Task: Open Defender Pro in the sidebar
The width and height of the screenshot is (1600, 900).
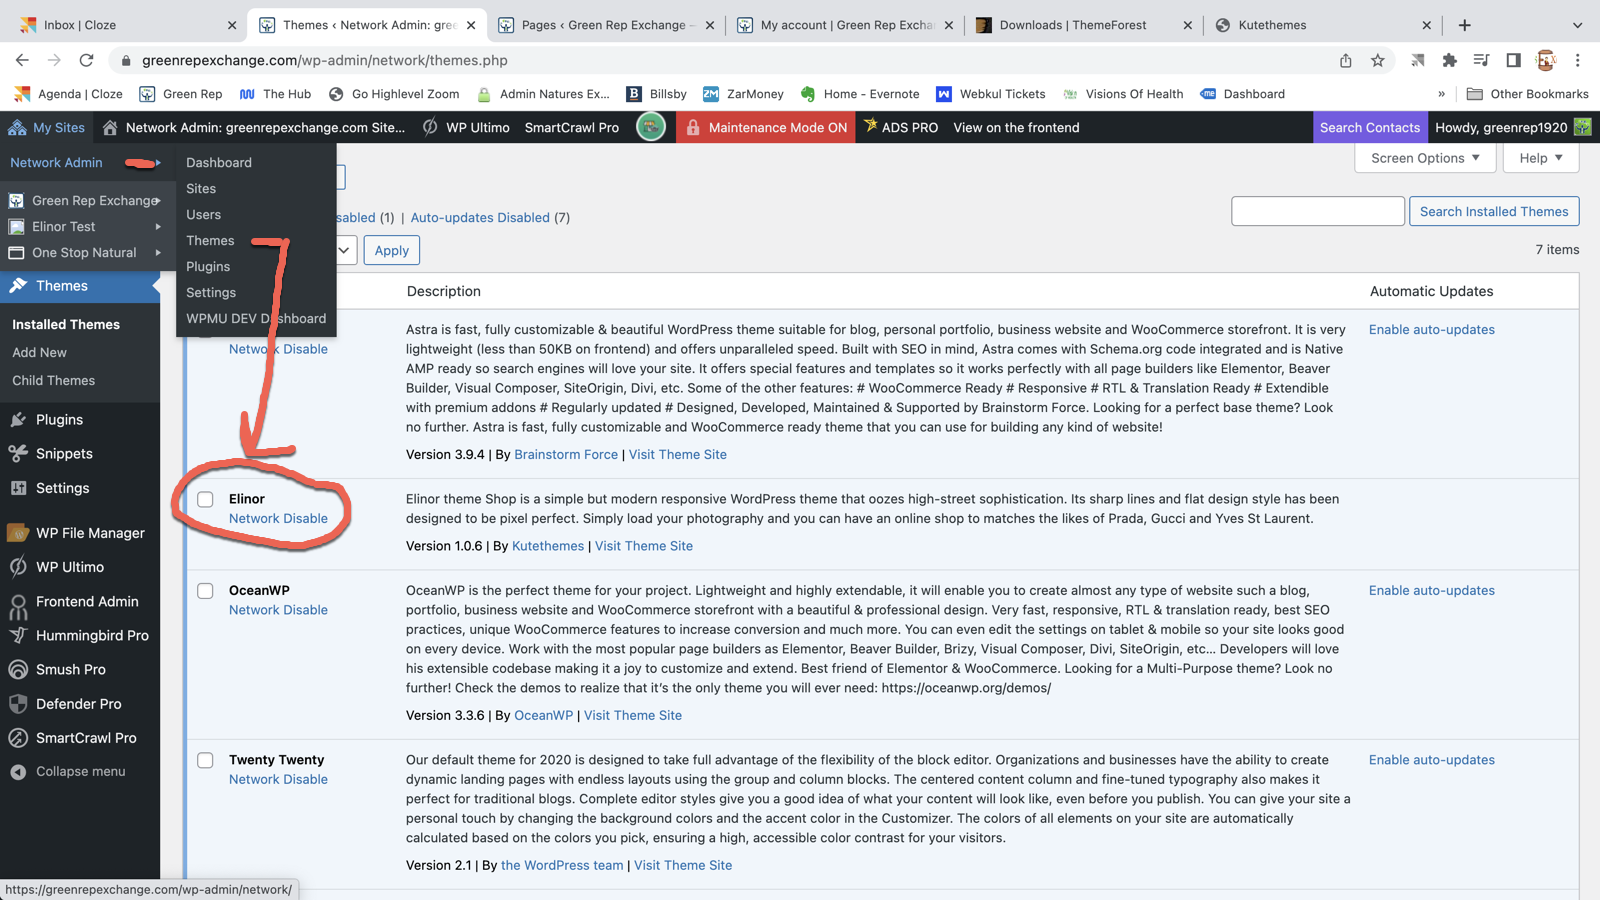Action: point(80,704)
